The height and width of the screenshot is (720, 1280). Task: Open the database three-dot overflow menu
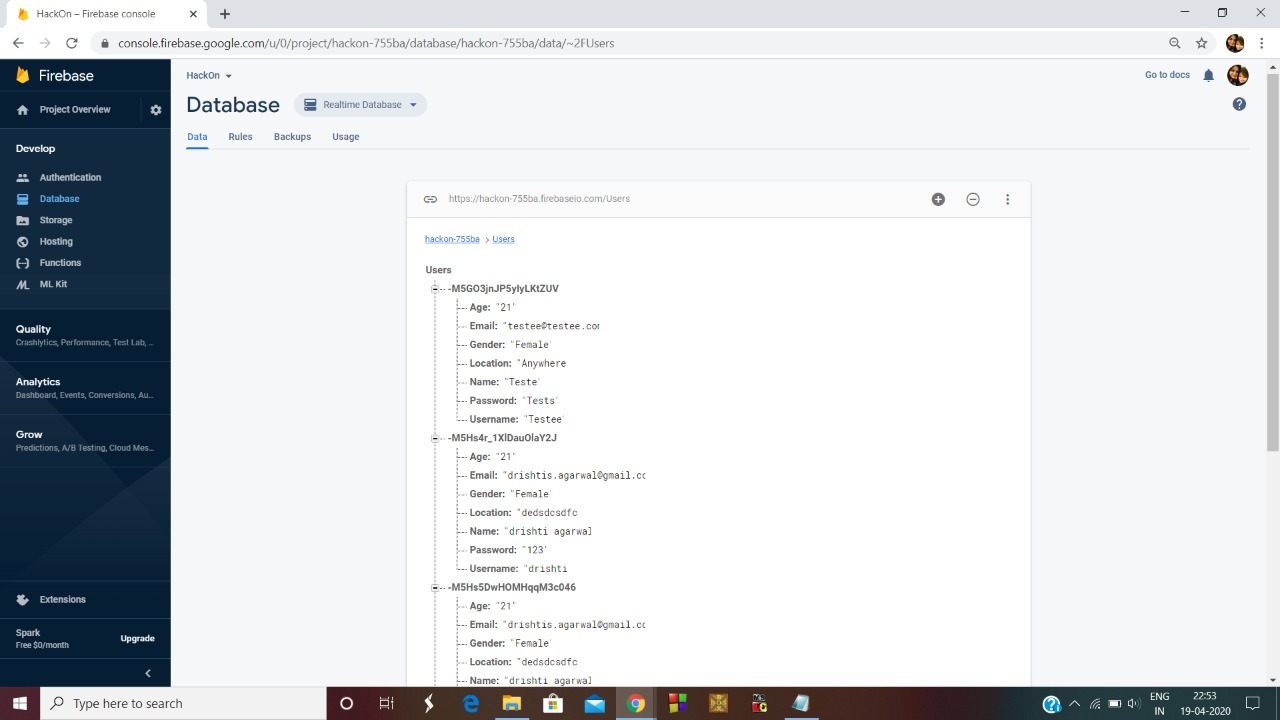1007,199
